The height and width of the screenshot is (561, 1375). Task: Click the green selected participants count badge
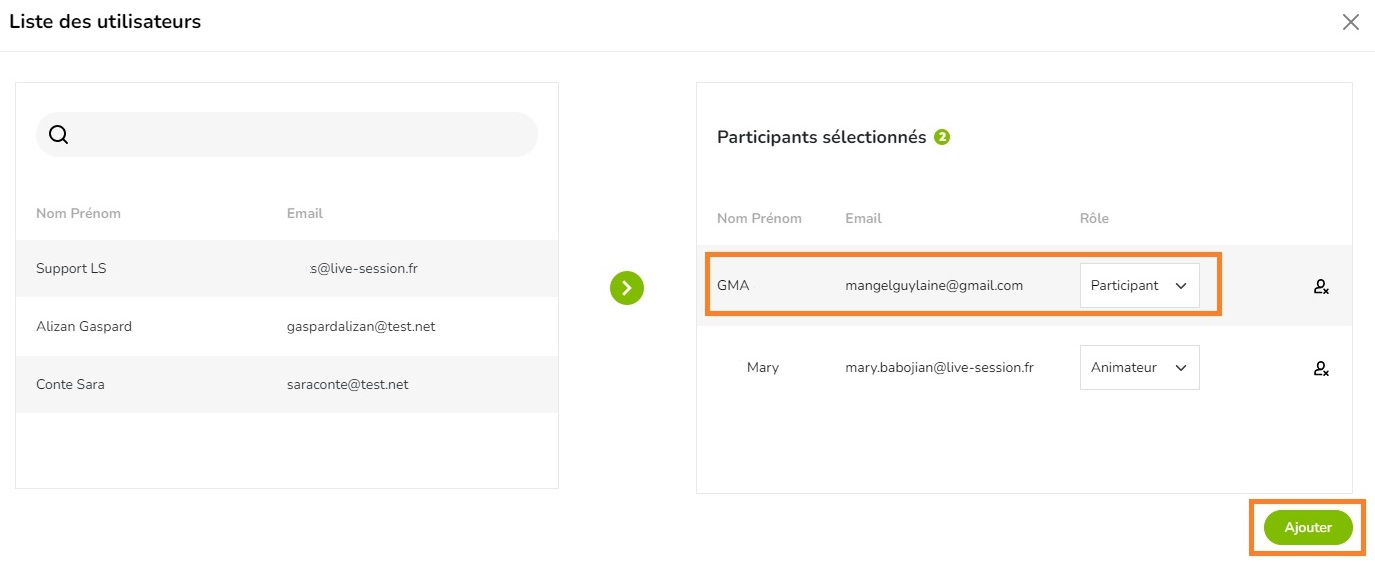point(942,137)
